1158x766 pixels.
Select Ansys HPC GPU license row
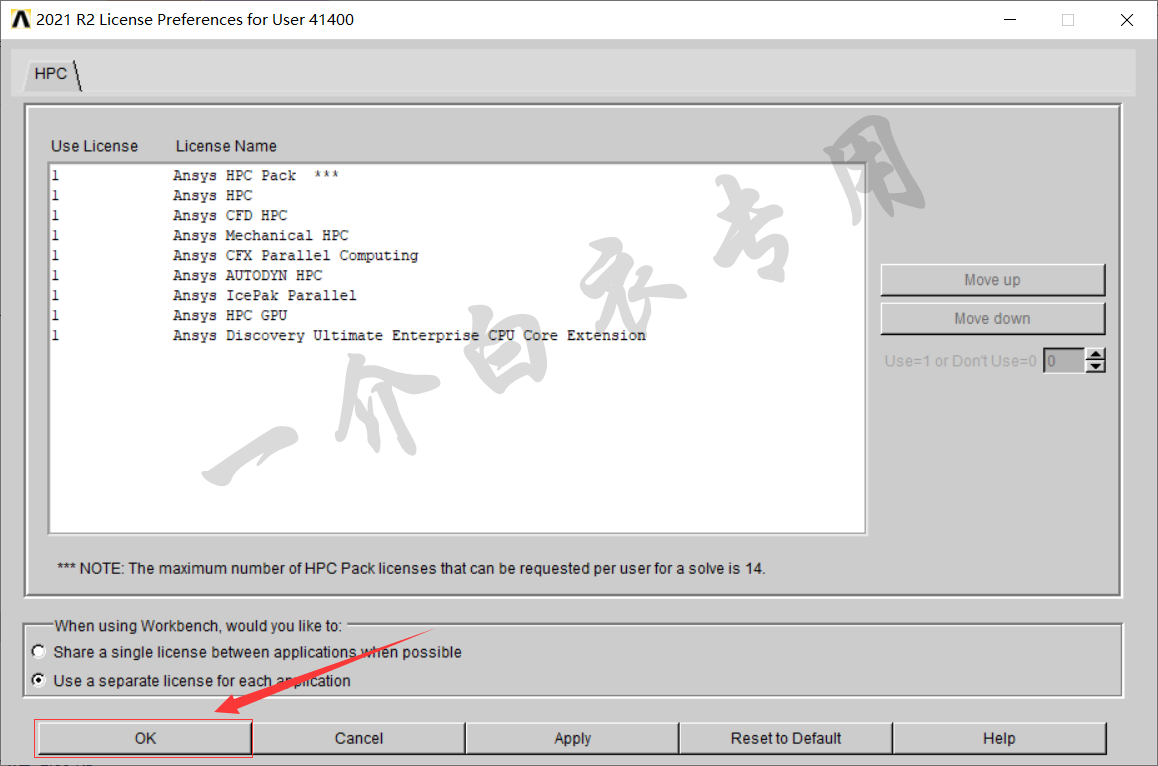click(x=456, y=315)
